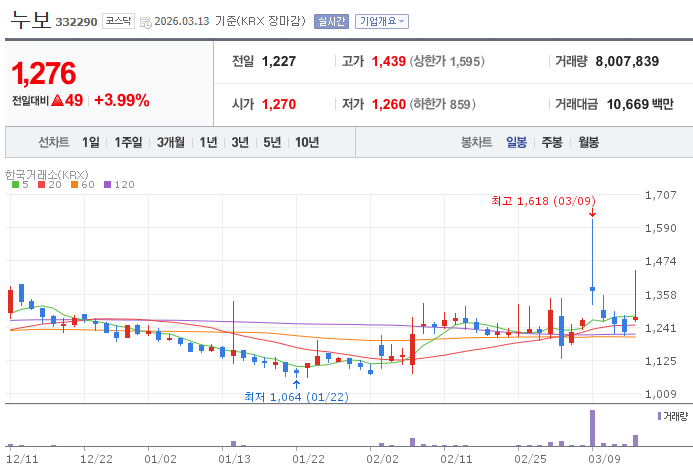
Task: Click the green 5-day moving average swatch
Action: coord(15,185)
